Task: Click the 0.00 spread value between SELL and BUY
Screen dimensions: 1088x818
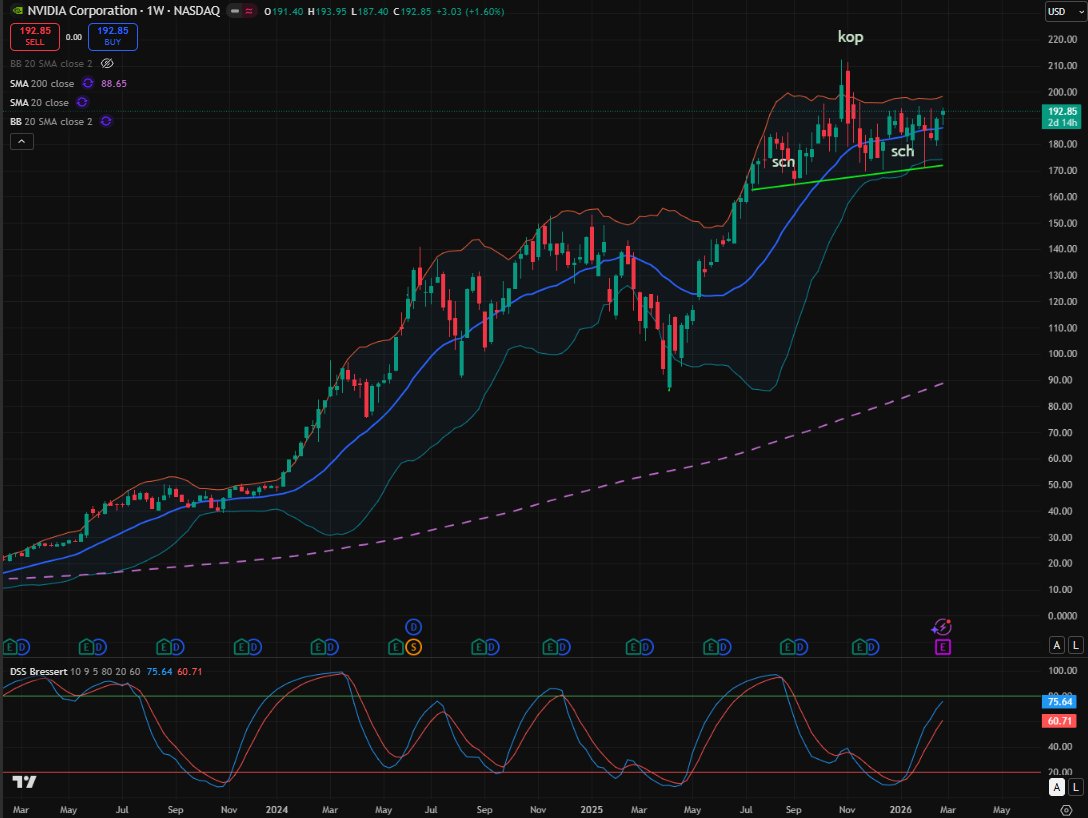Action: coord(74,37)
